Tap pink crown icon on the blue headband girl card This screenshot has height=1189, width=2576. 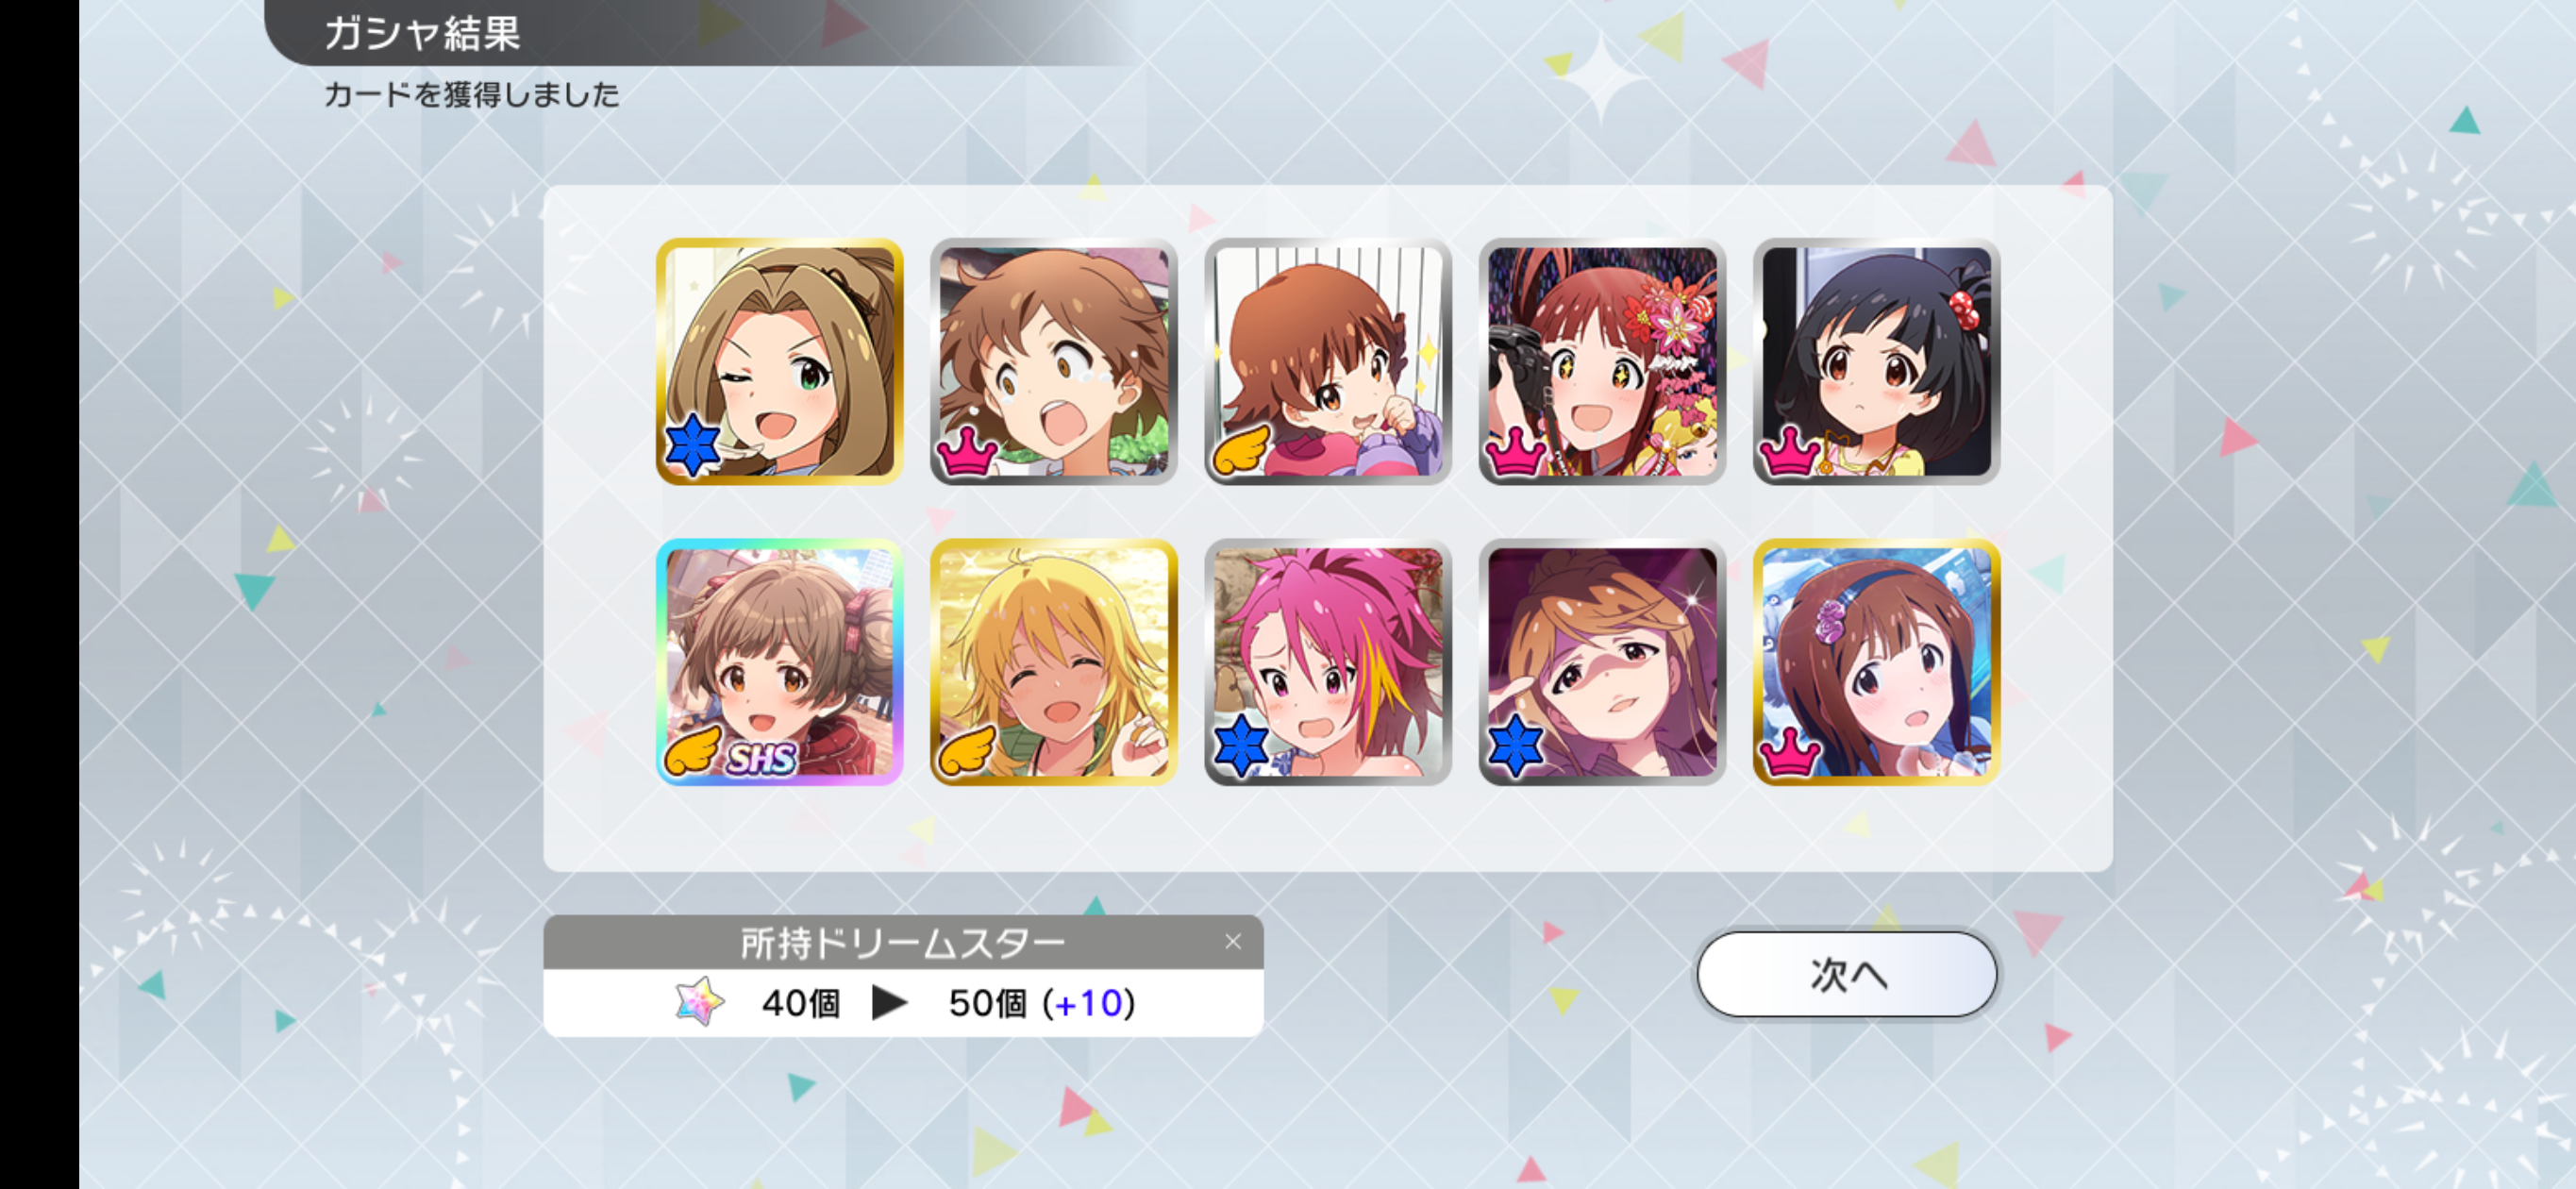tap(1789, 751)
